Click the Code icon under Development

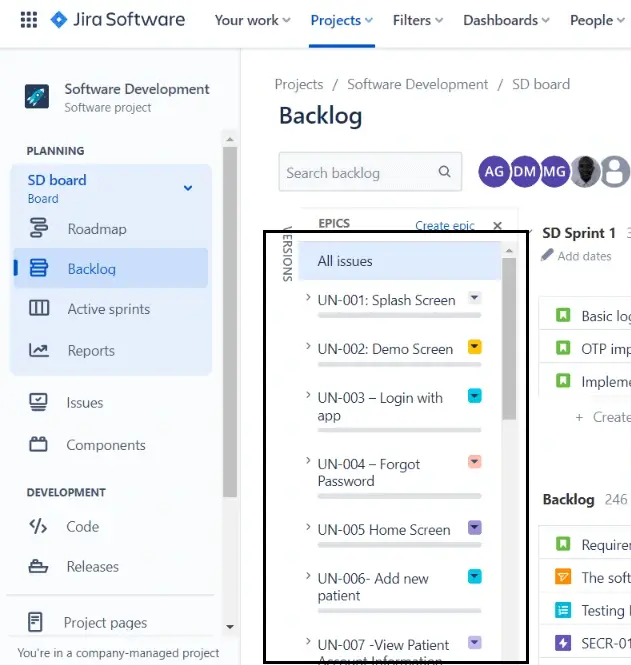tap(39, 526)
